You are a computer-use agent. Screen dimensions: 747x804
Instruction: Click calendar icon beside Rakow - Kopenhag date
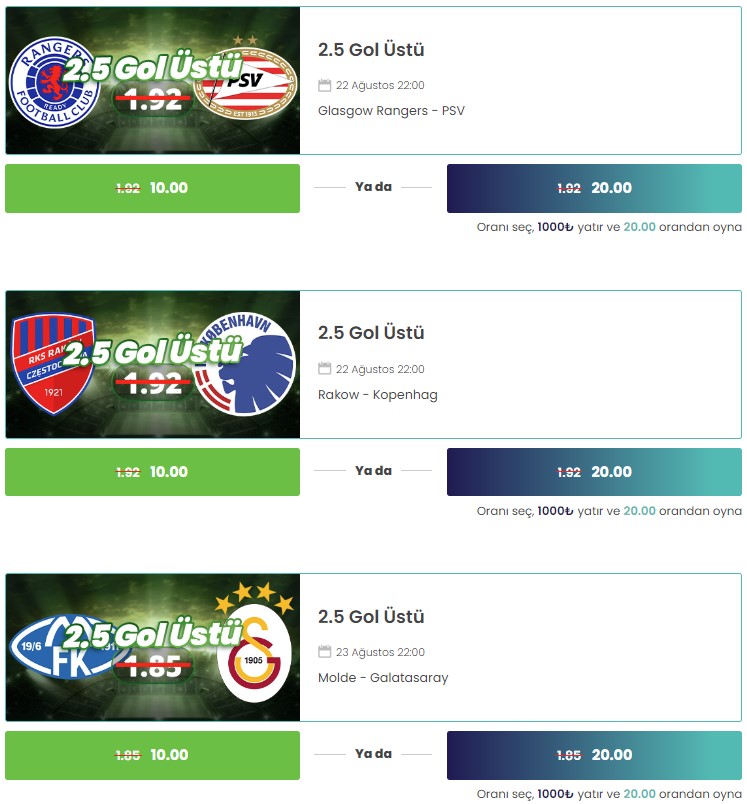325,369
